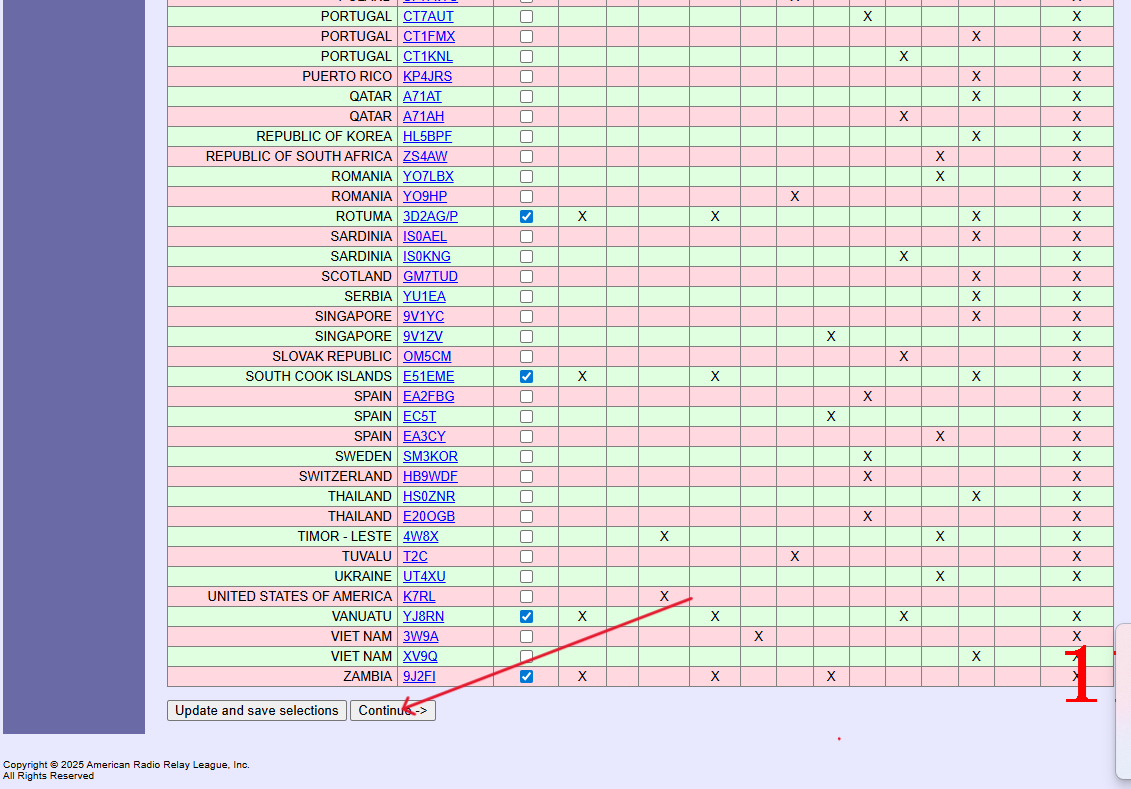Viewport: 1131px width, 789px height.
Task: Click Update and save selections button
Action: [257, 711]
